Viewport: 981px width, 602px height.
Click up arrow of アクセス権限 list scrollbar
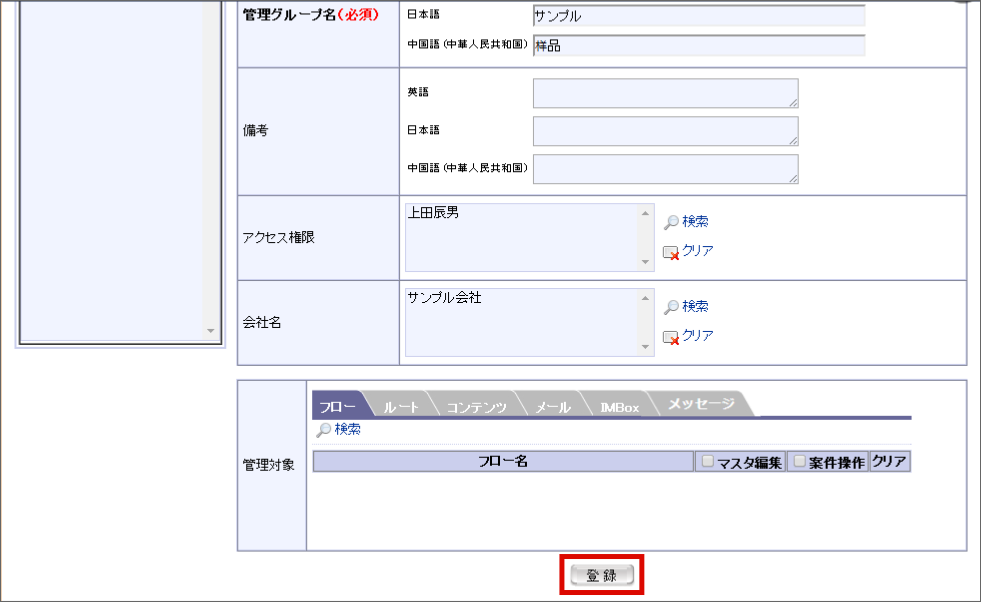tap(645, 213)
